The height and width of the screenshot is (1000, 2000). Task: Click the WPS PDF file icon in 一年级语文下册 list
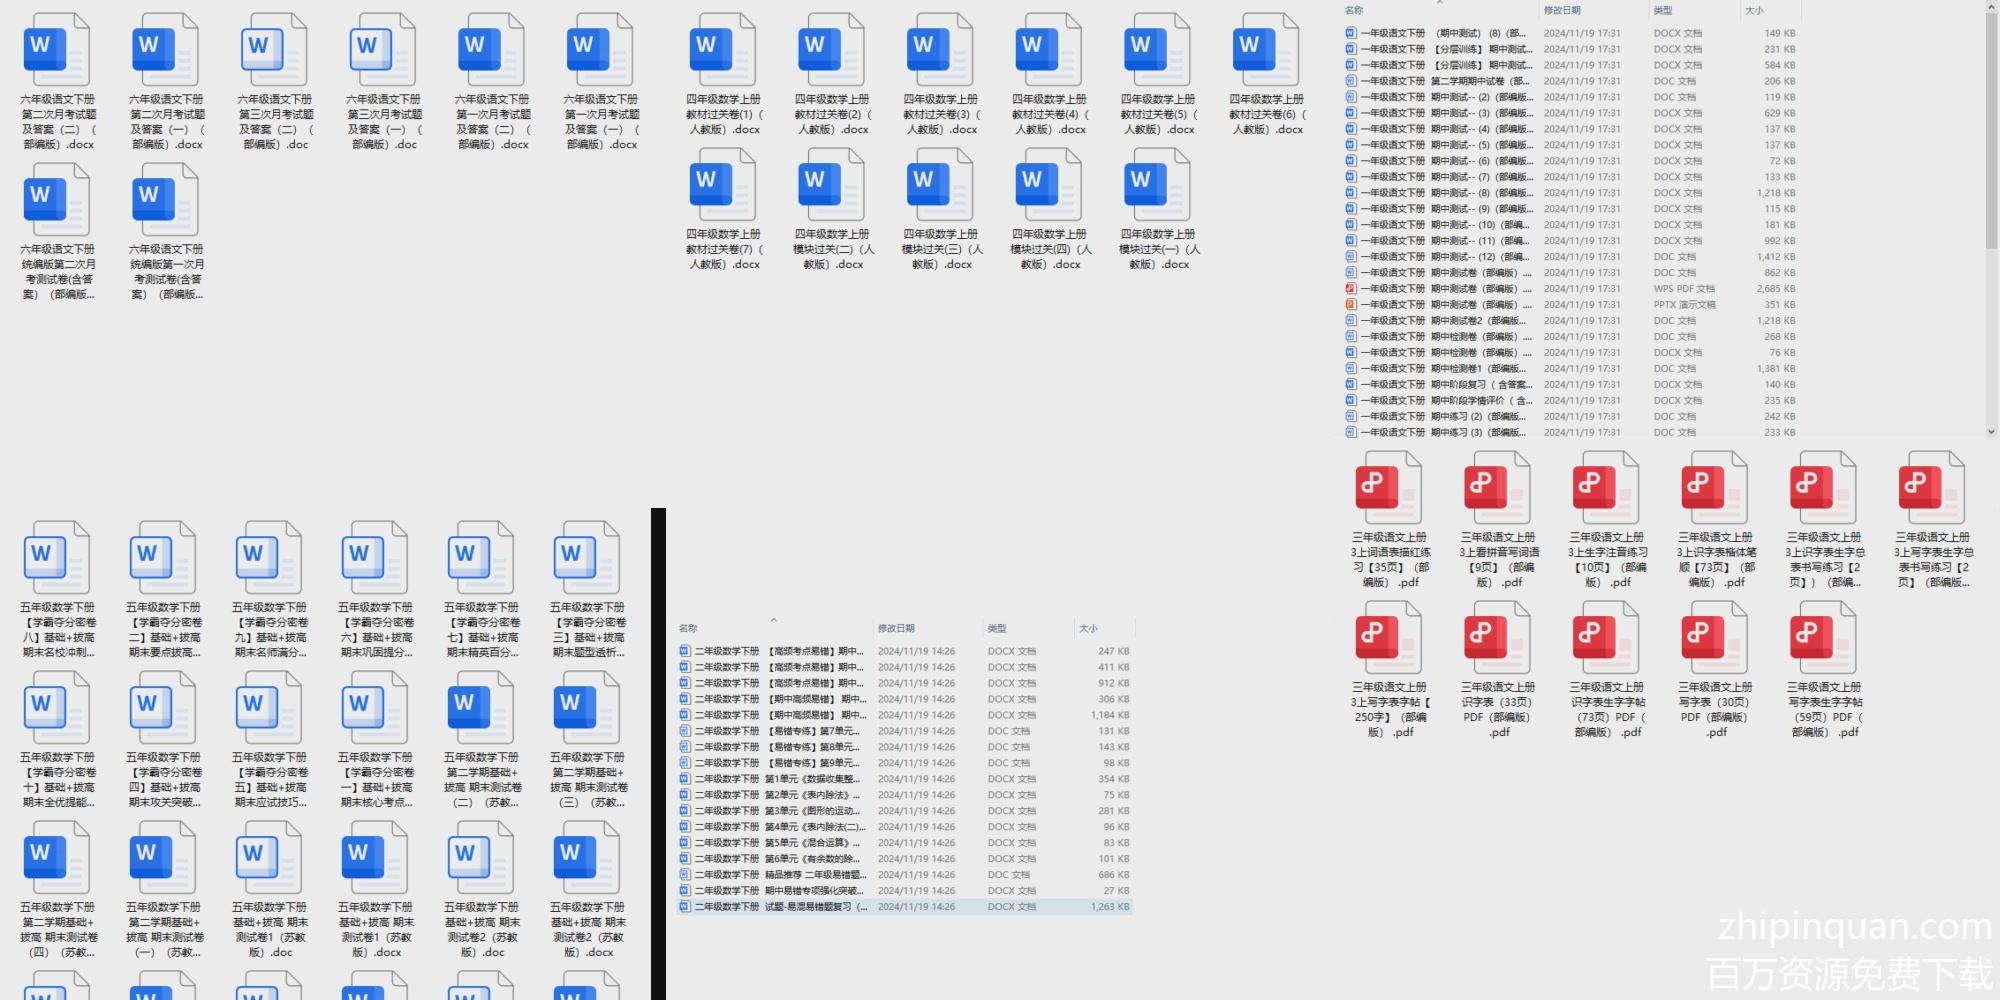[x=1351, y=289]
